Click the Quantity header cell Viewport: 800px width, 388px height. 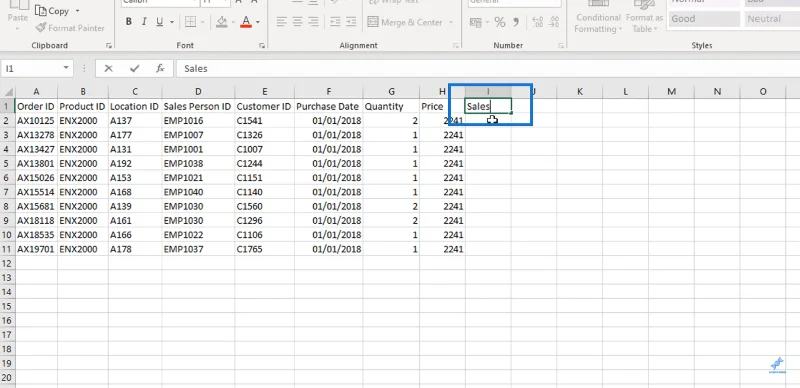[391, 107]
